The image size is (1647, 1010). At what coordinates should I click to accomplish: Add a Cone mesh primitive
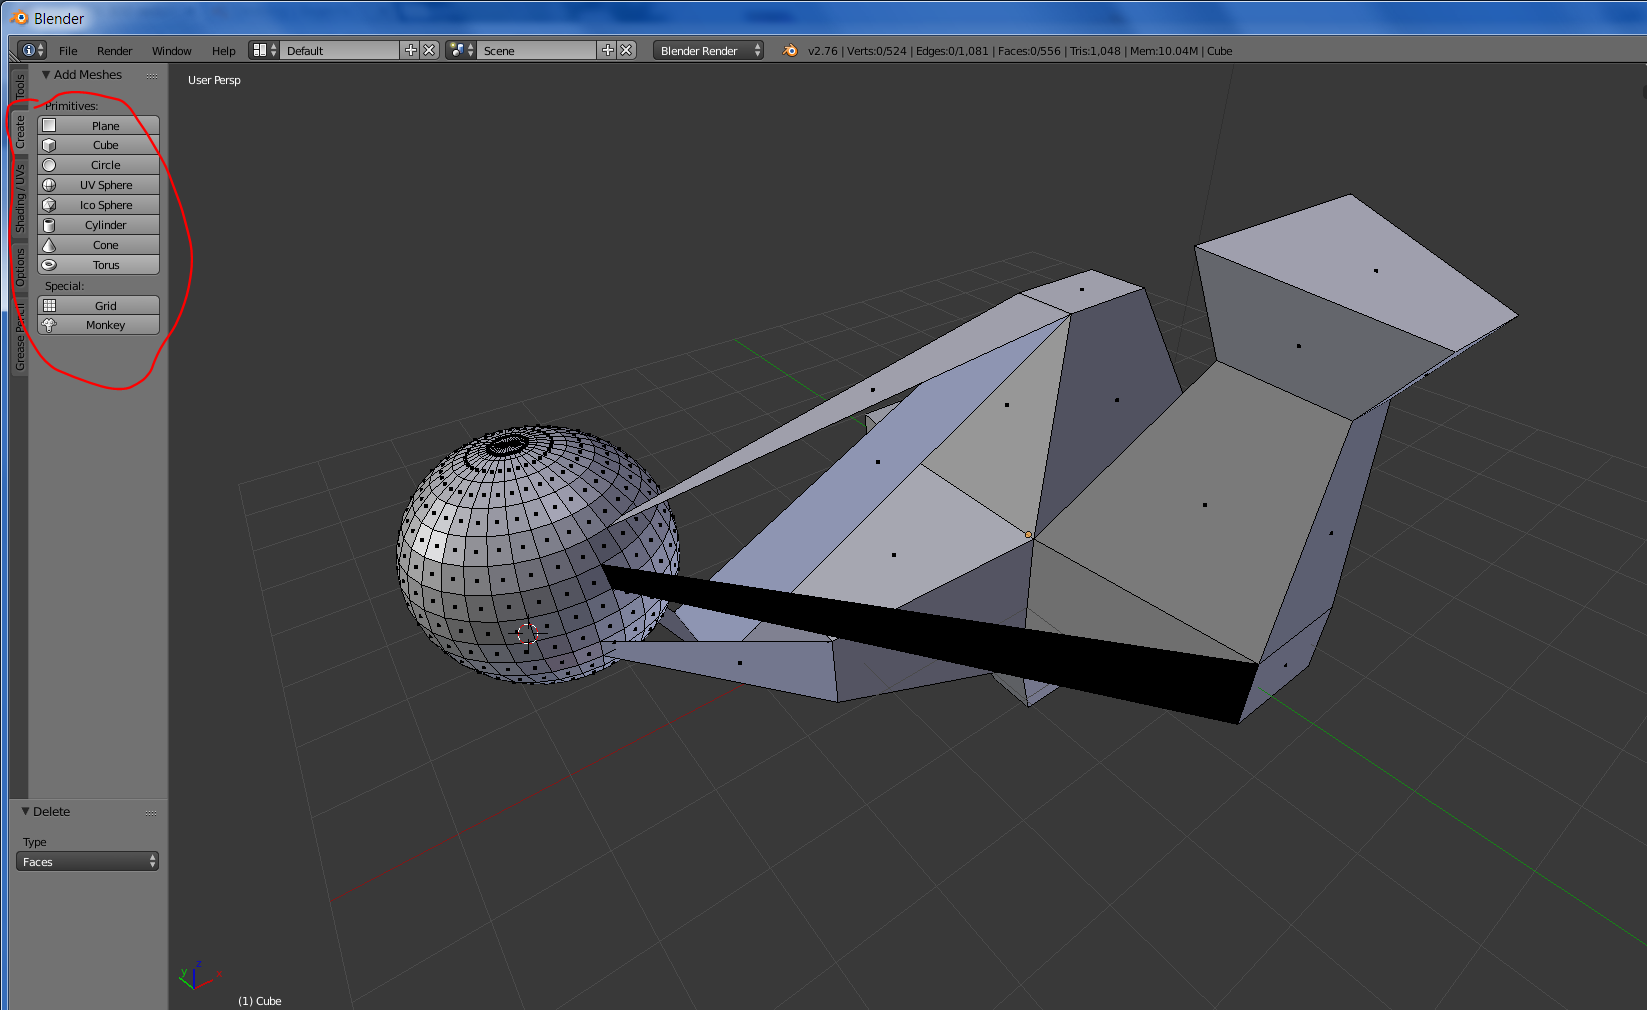click(x=98, y=245)
